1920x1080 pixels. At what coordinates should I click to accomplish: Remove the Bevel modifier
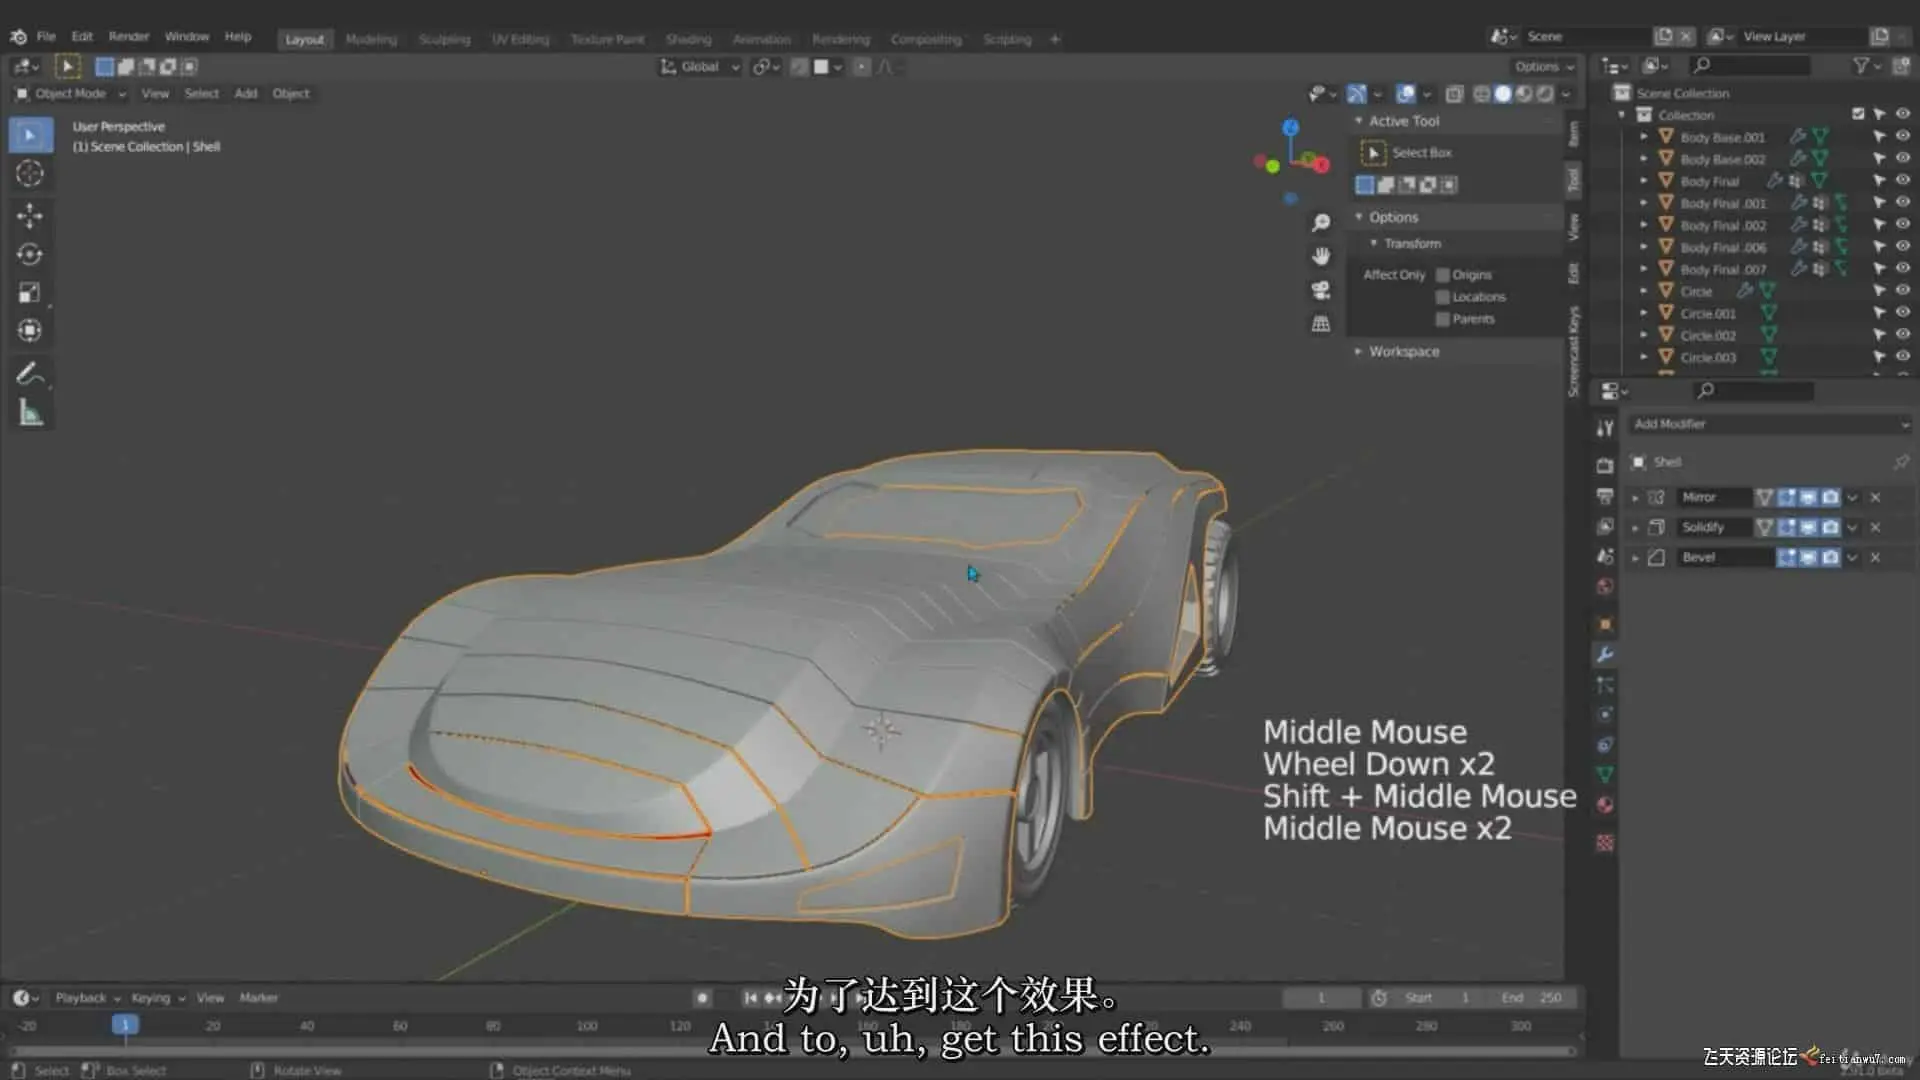coord(1876,557)
